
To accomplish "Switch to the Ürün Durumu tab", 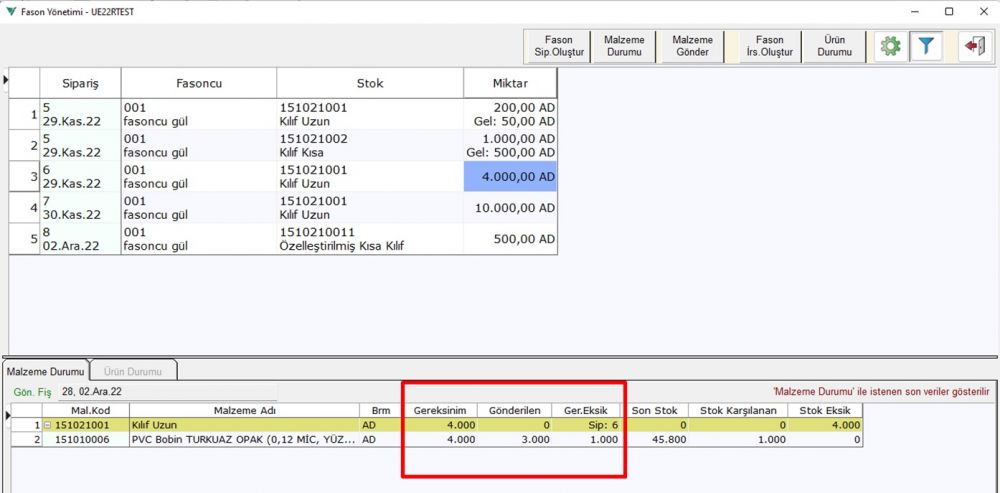I will click(x=133, y=370).
